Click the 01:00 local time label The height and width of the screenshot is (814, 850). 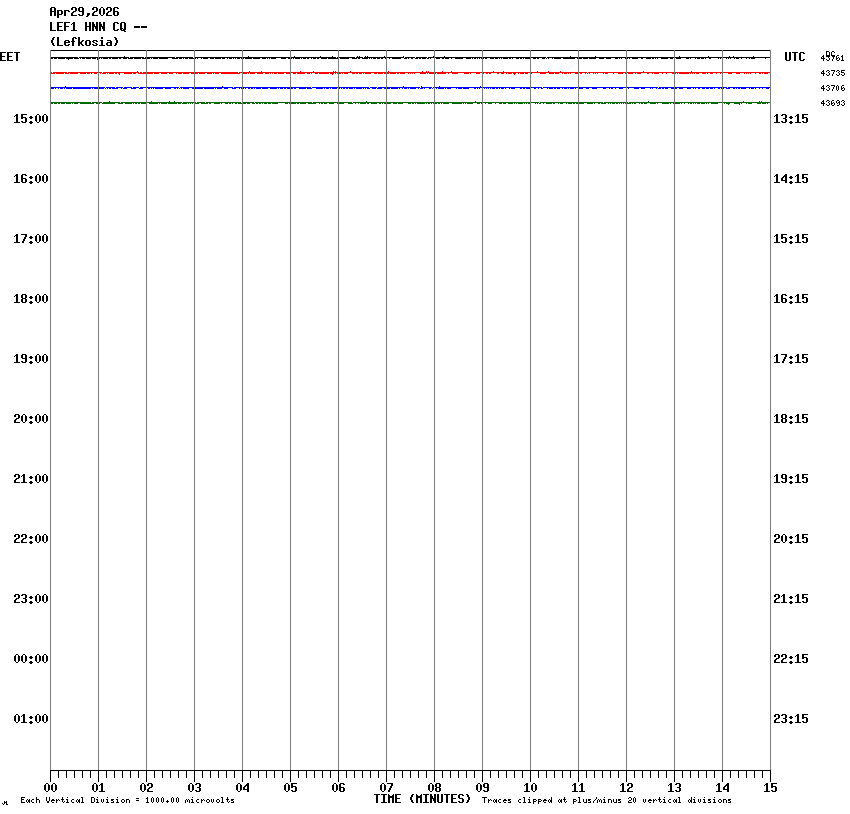tap(31, 719)
